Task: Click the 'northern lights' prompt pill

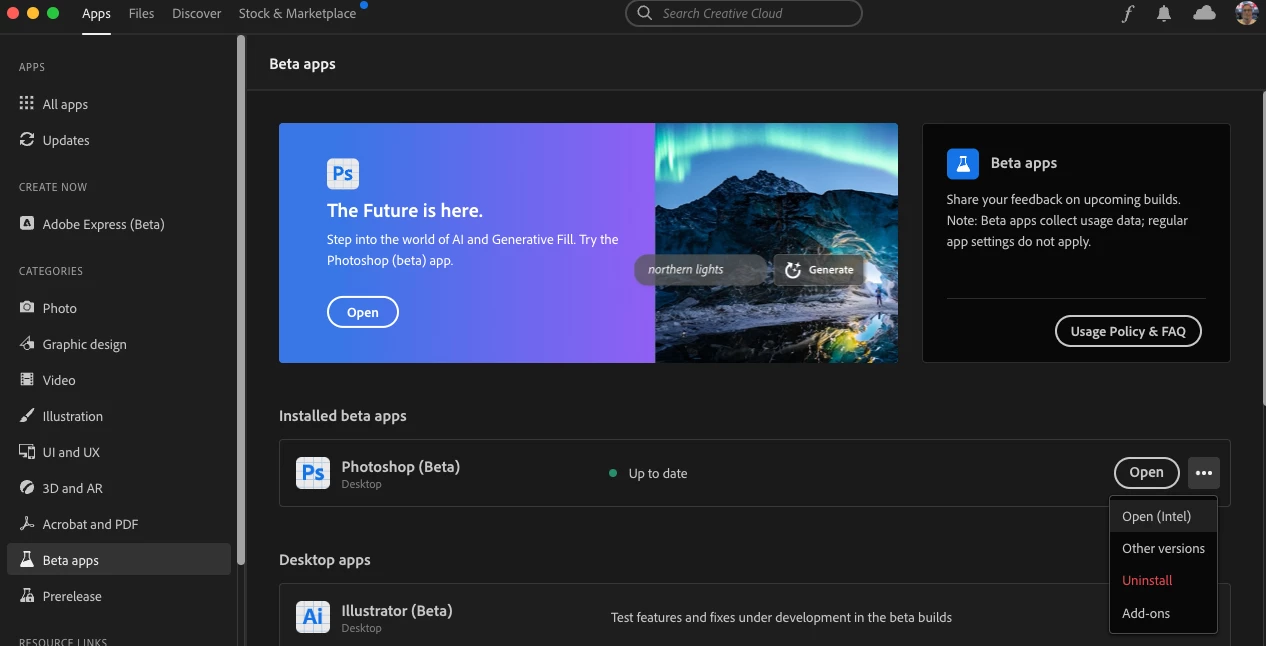Action: coord(701,270)
